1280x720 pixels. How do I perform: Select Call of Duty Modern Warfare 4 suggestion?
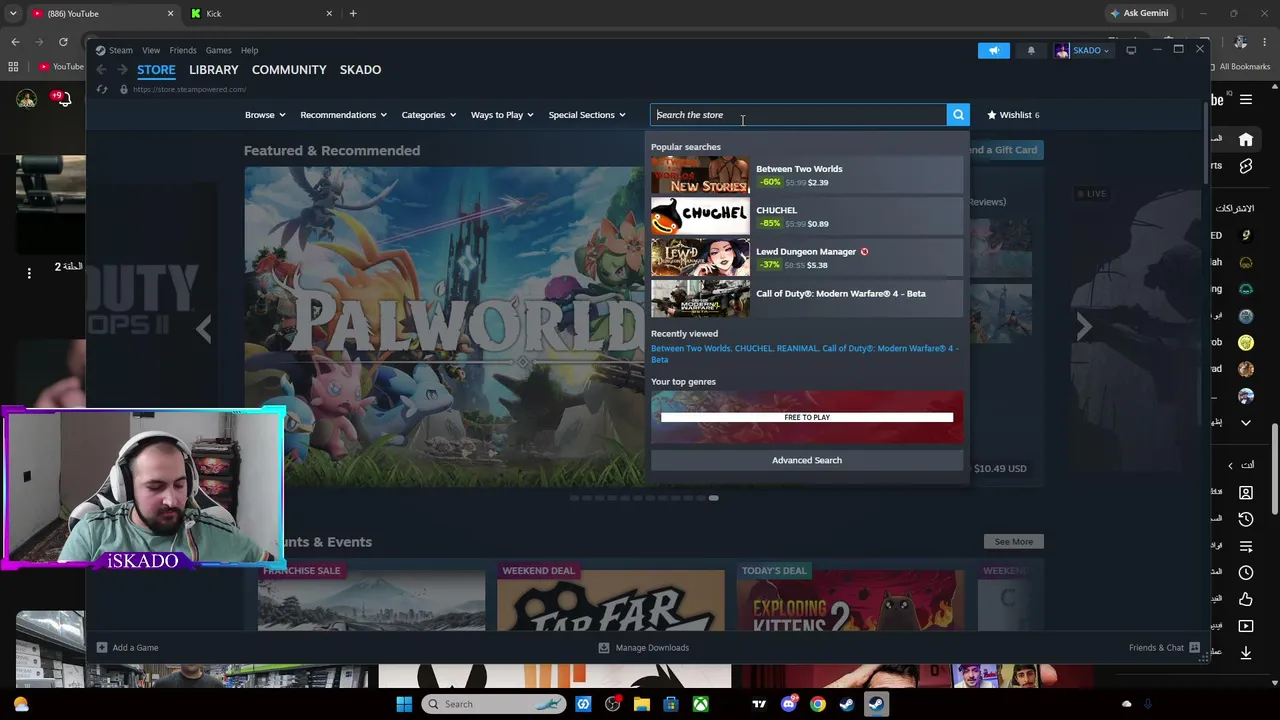tap(807, 299)
